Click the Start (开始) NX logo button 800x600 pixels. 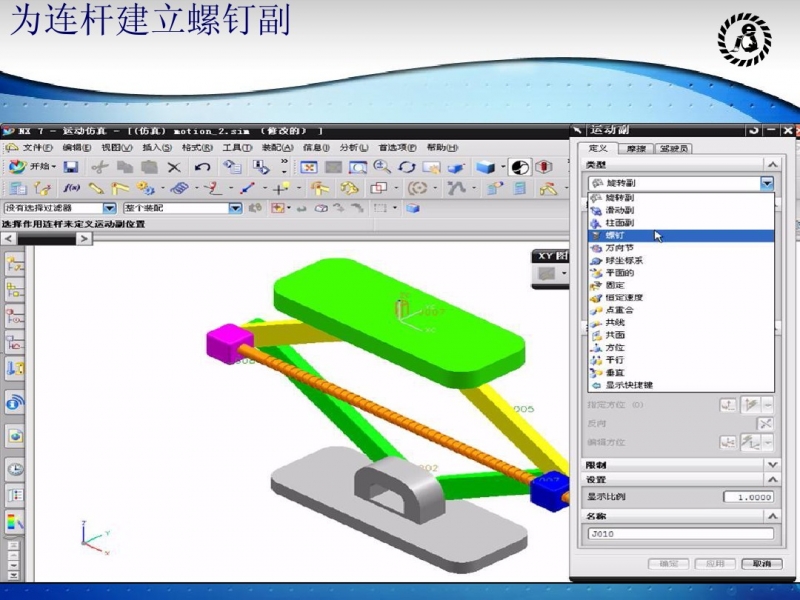tap(31, 166)
